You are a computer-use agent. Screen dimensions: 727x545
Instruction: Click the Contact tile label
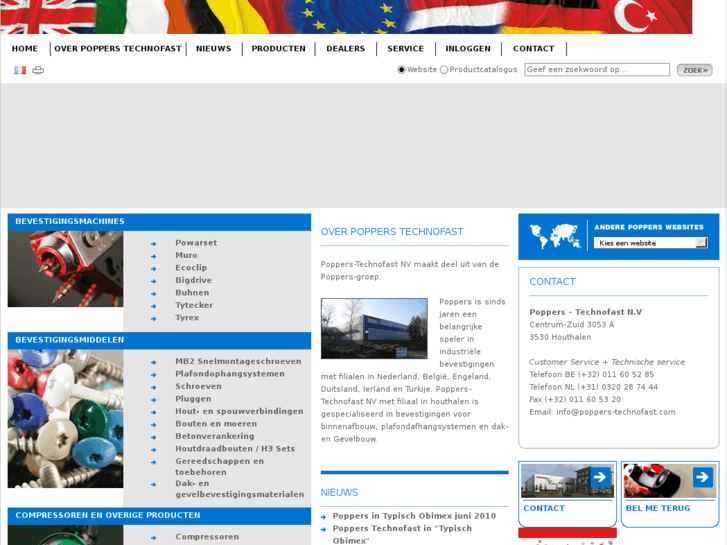coord(544,508)
